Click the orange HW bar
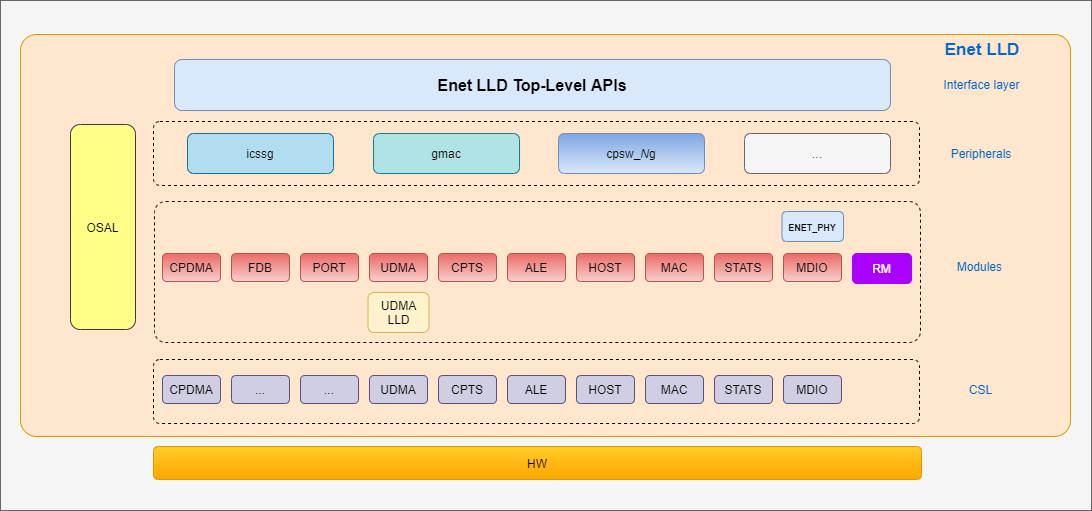This screenshot has width=1092, height=511. (537, 463)
